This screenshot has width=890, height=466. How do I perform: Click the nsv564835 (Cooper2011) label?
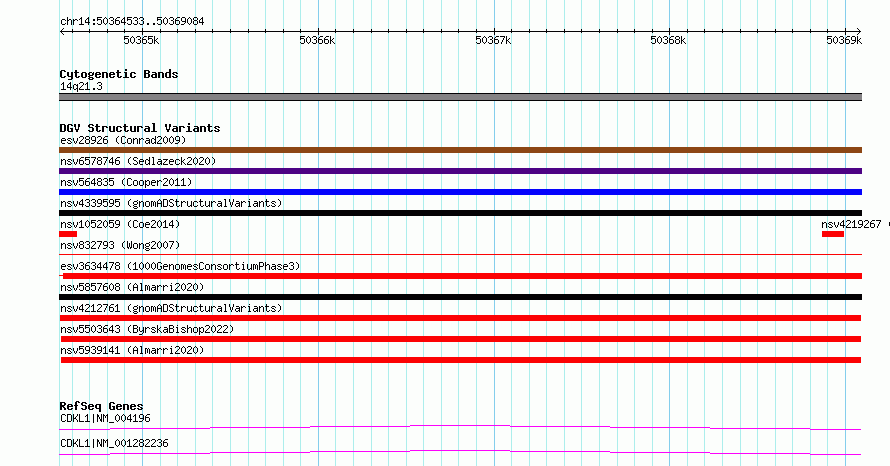126,182
